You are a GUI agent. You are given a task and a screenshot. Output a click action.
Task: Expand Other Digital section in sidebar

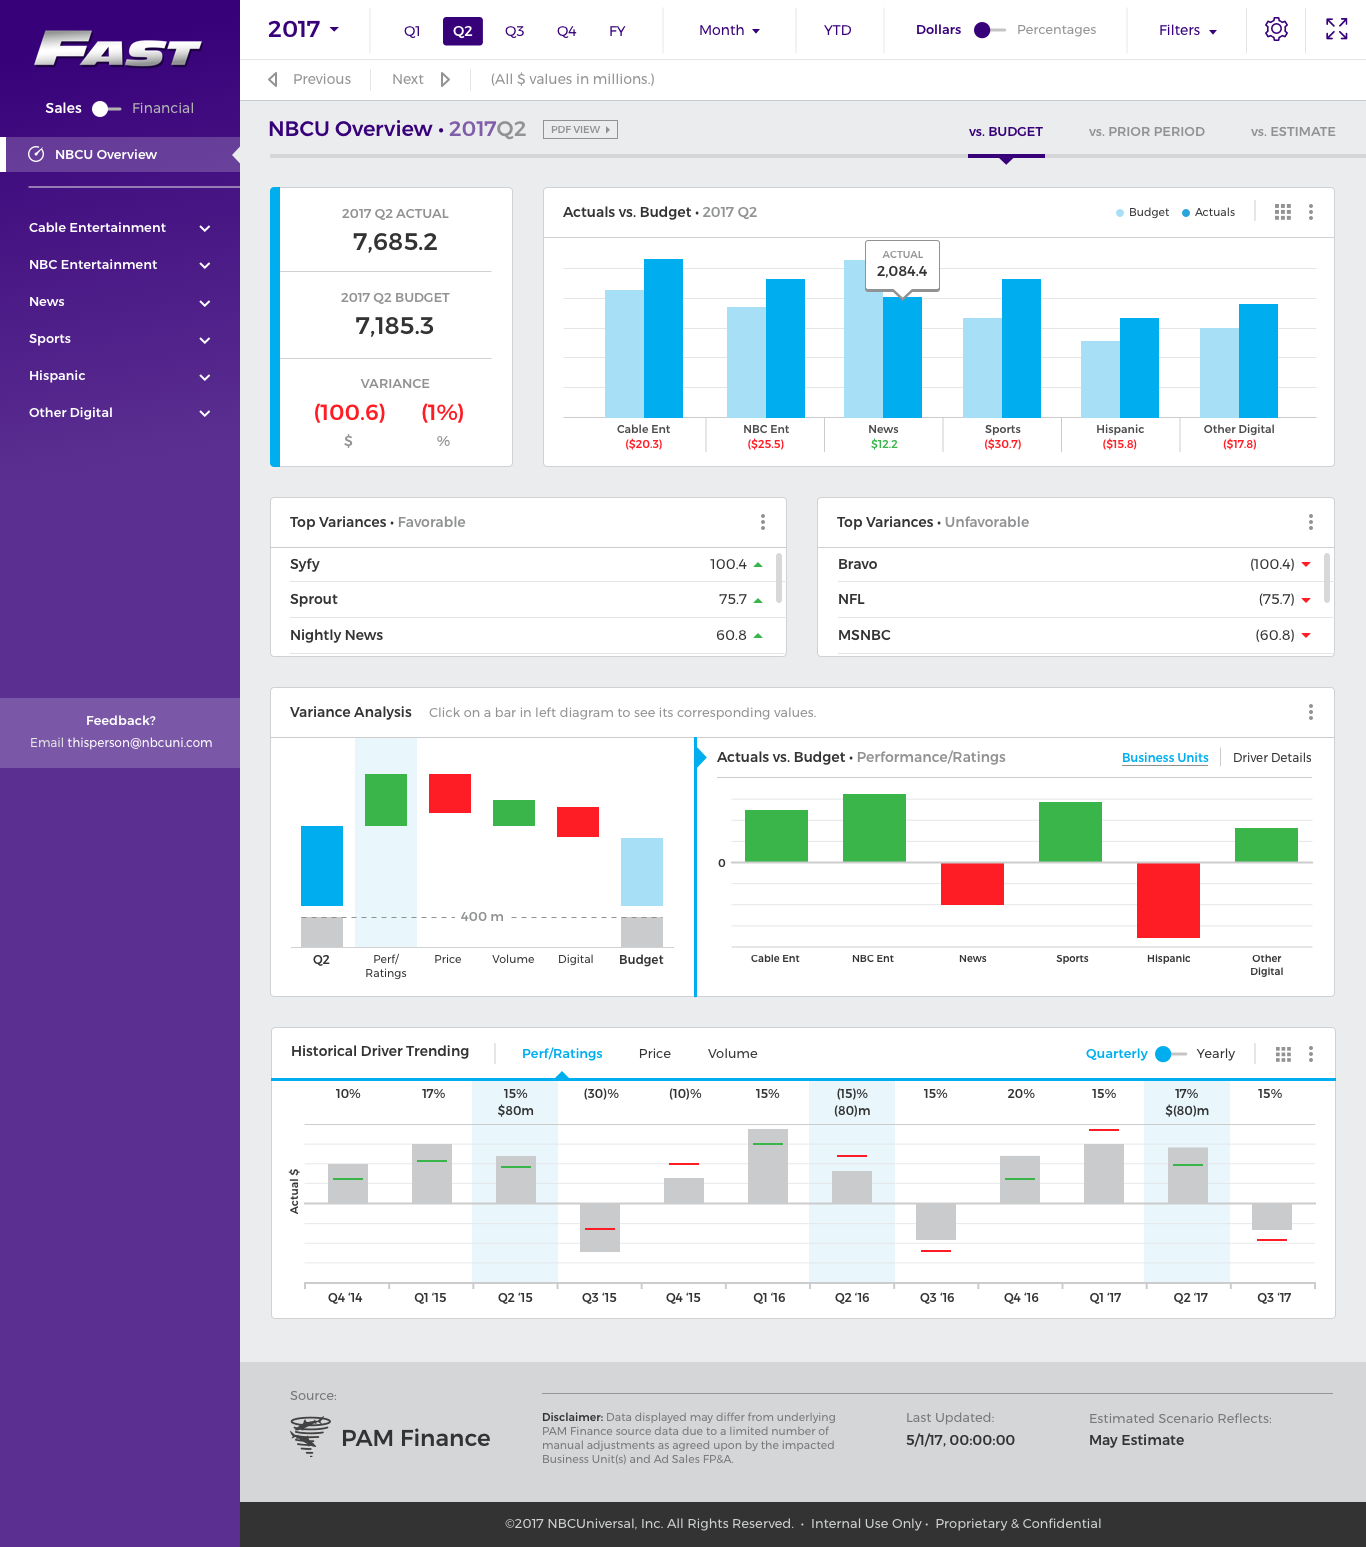coord(120,413)
